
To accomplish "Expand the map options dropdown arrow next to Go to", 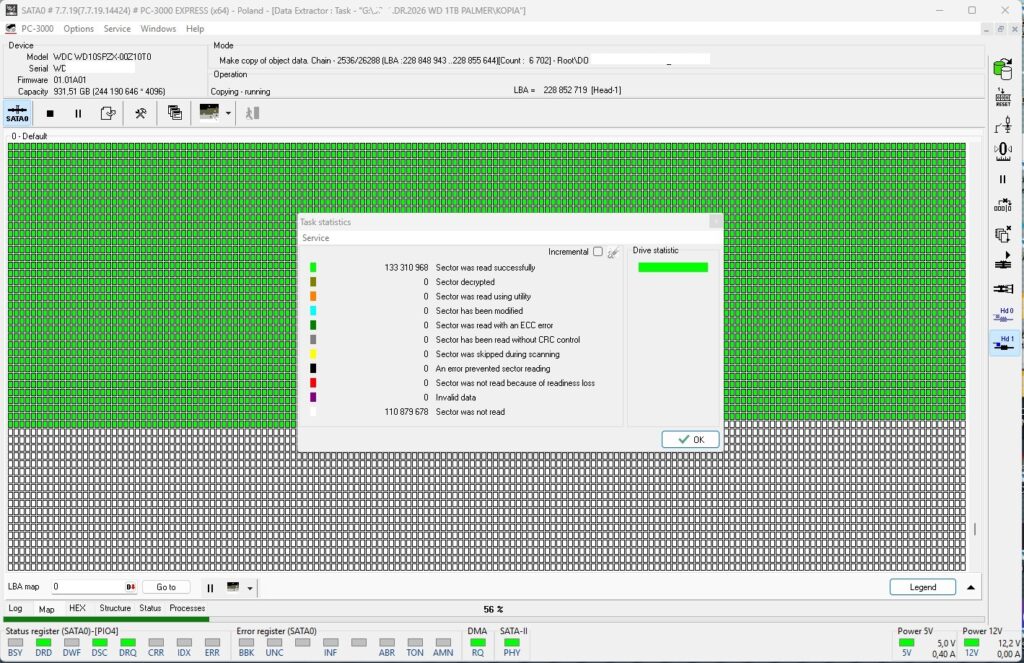I will pyautogui.click(x=249, y=588).
